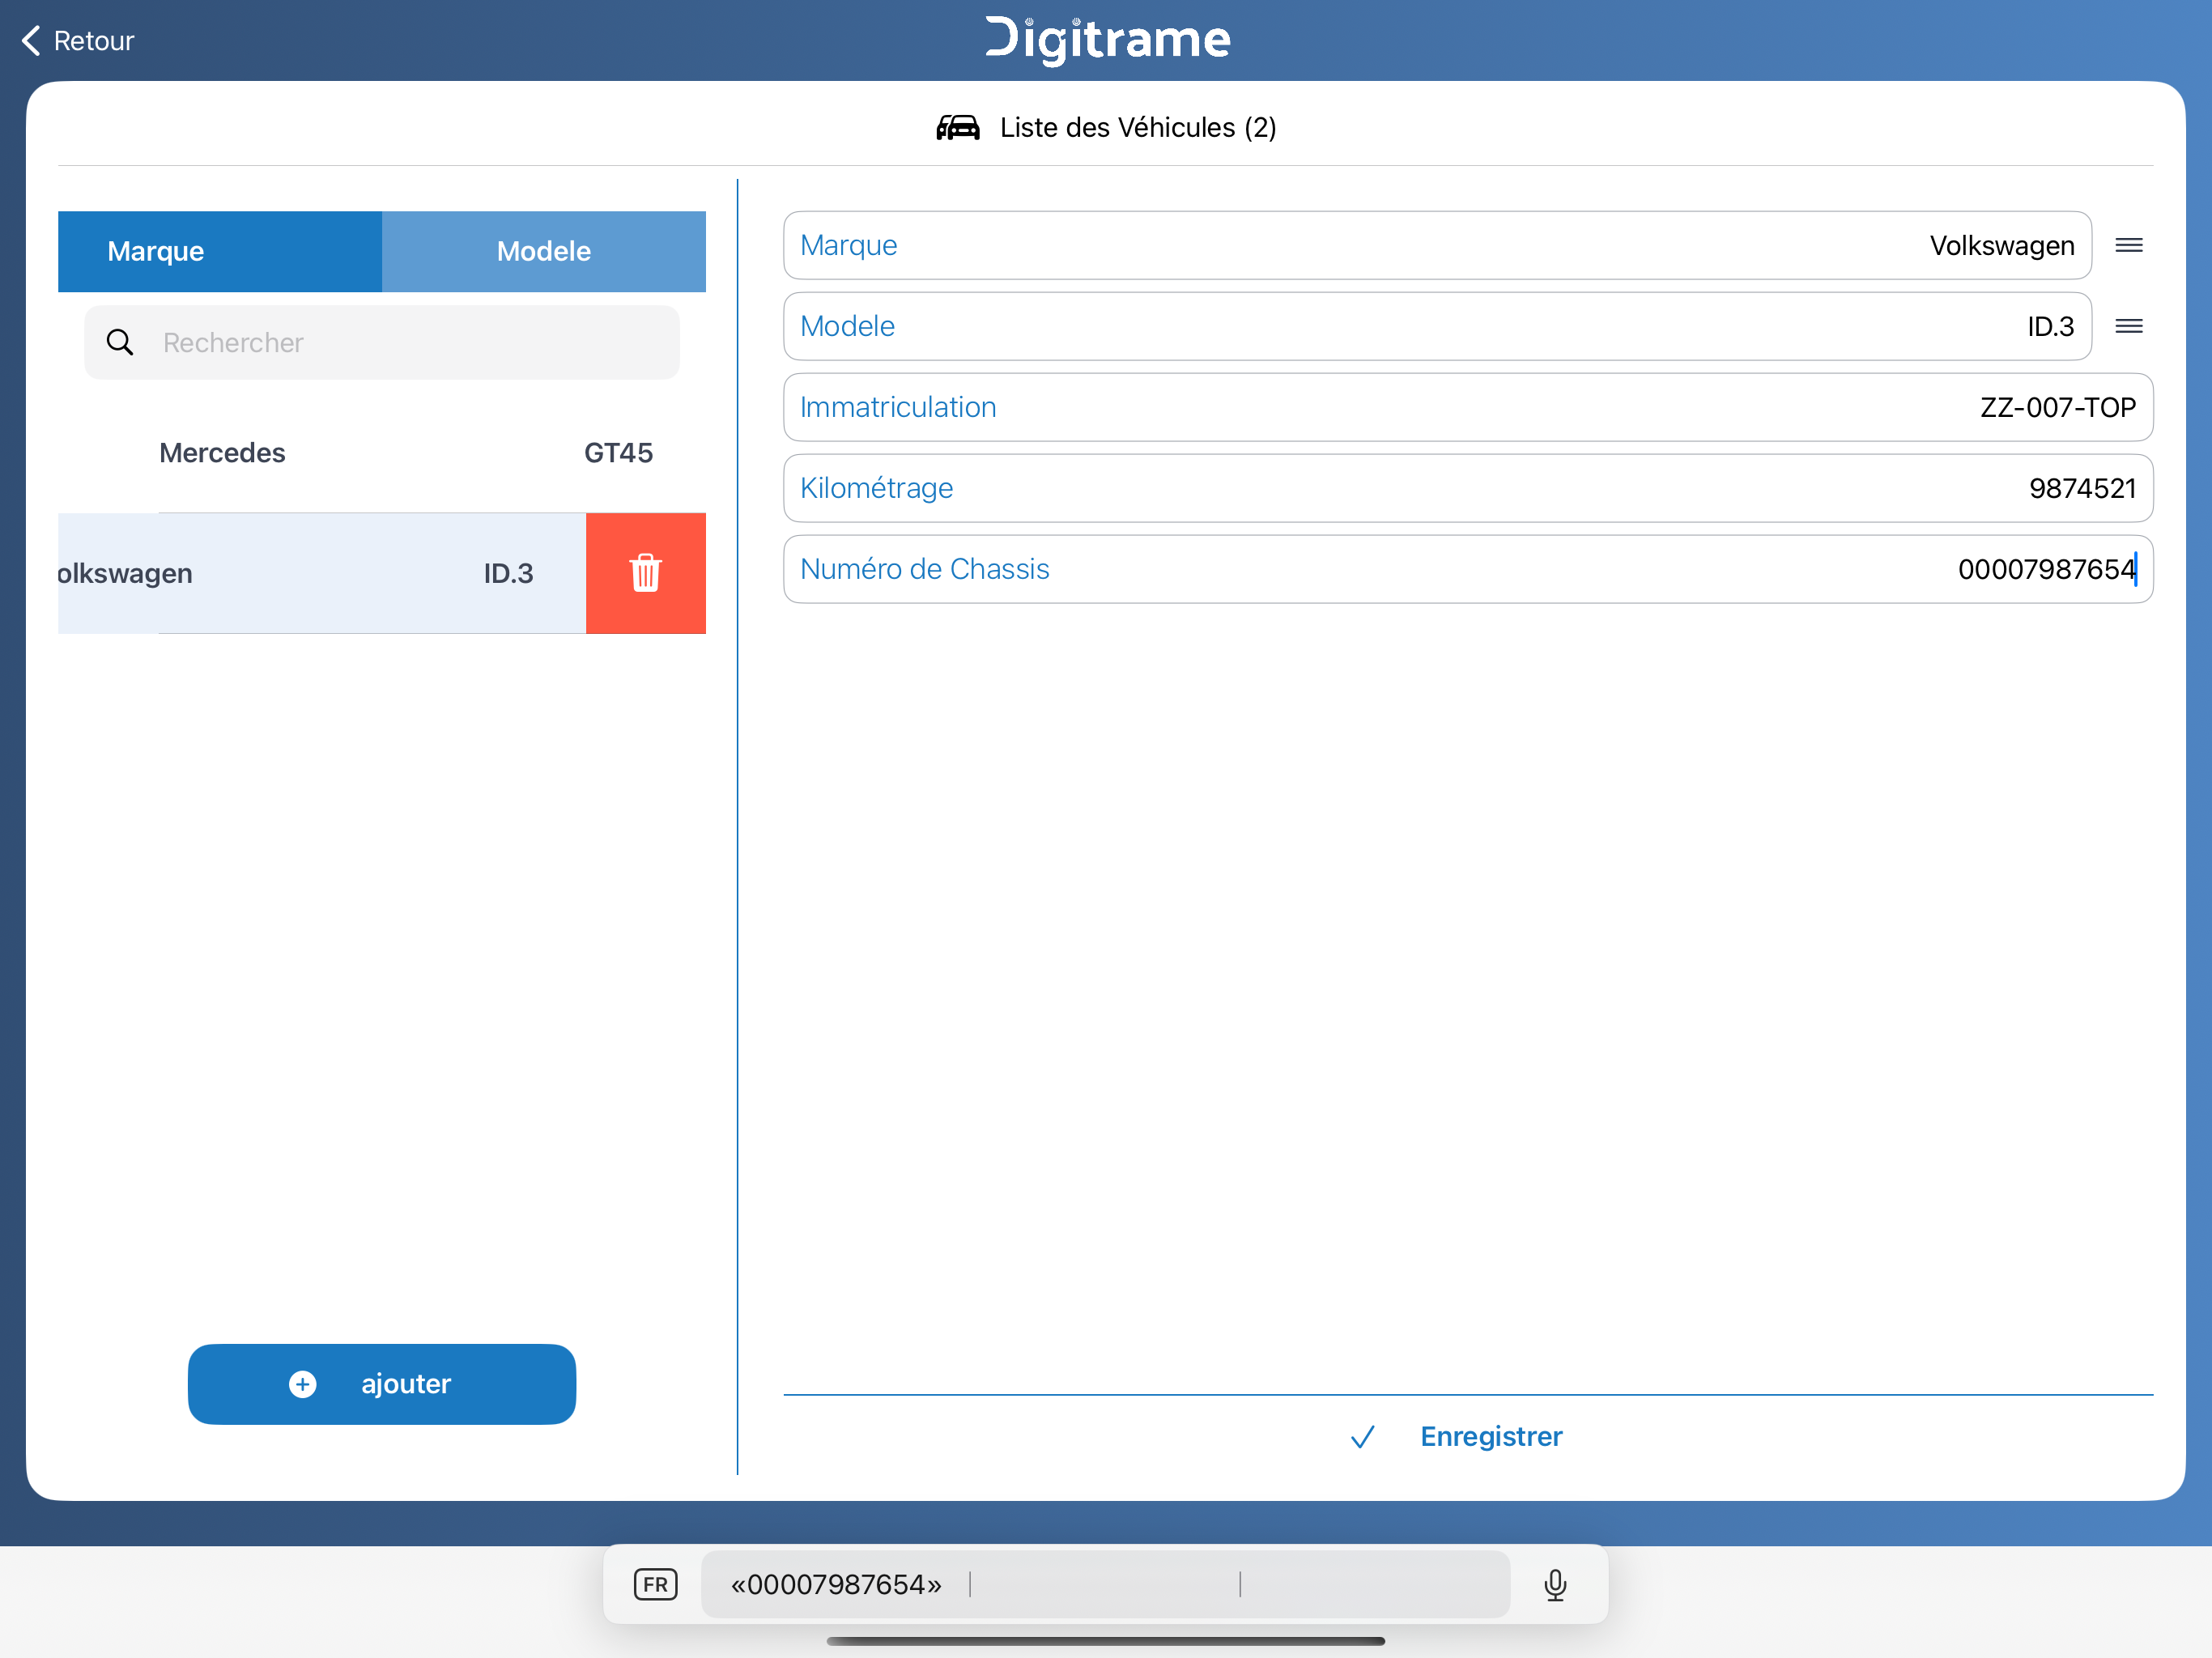This screenshot has width=2212, height=1658.
Task: Click the checkmark icon beside Enregistrer
Action: click(1363, 1437)
